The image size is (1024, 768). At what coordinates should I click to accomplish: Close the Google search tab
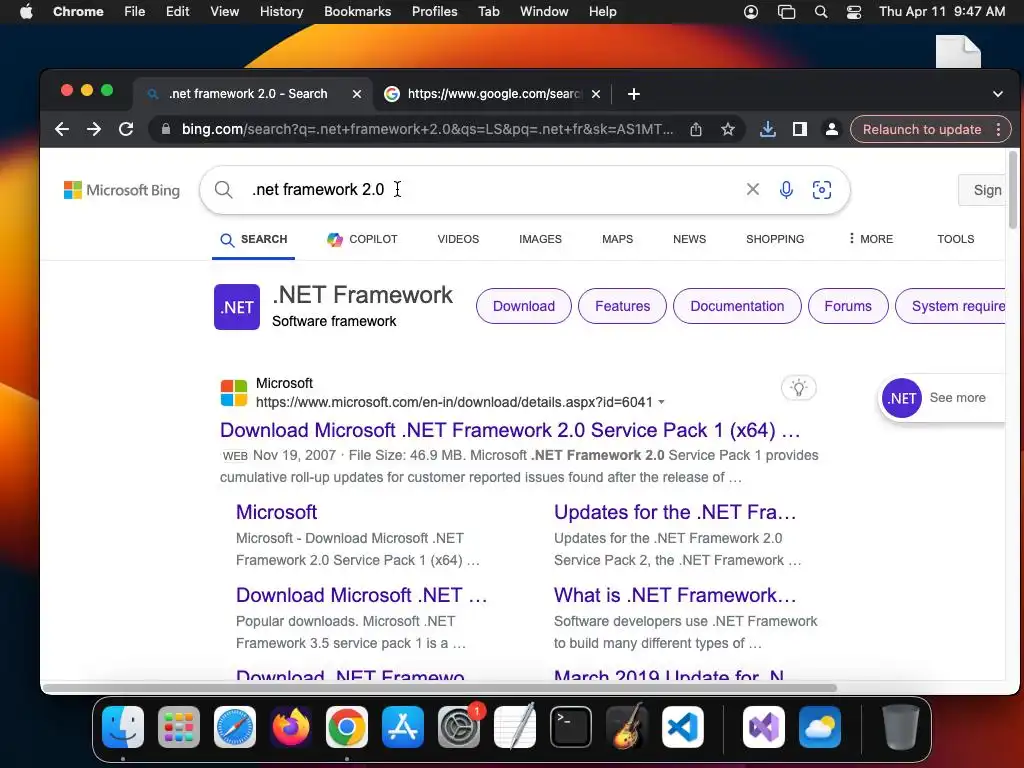[596, 94]
